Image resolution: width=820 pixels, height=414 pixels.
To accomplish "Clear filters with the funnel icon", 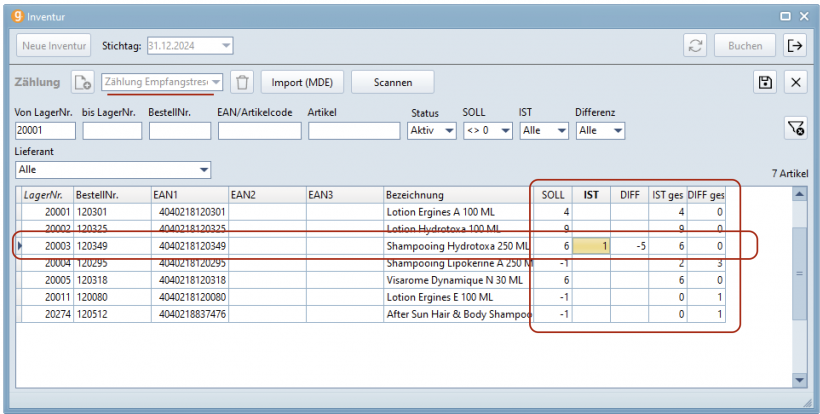I will coord(794,127).
